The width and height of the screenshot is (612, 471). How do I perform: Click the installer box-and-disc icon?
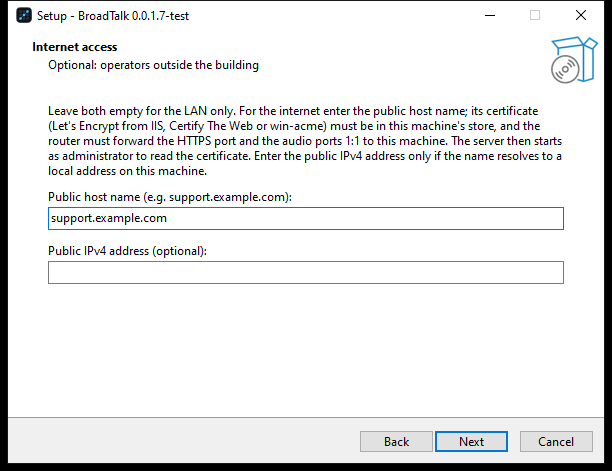tap(574, 60)
